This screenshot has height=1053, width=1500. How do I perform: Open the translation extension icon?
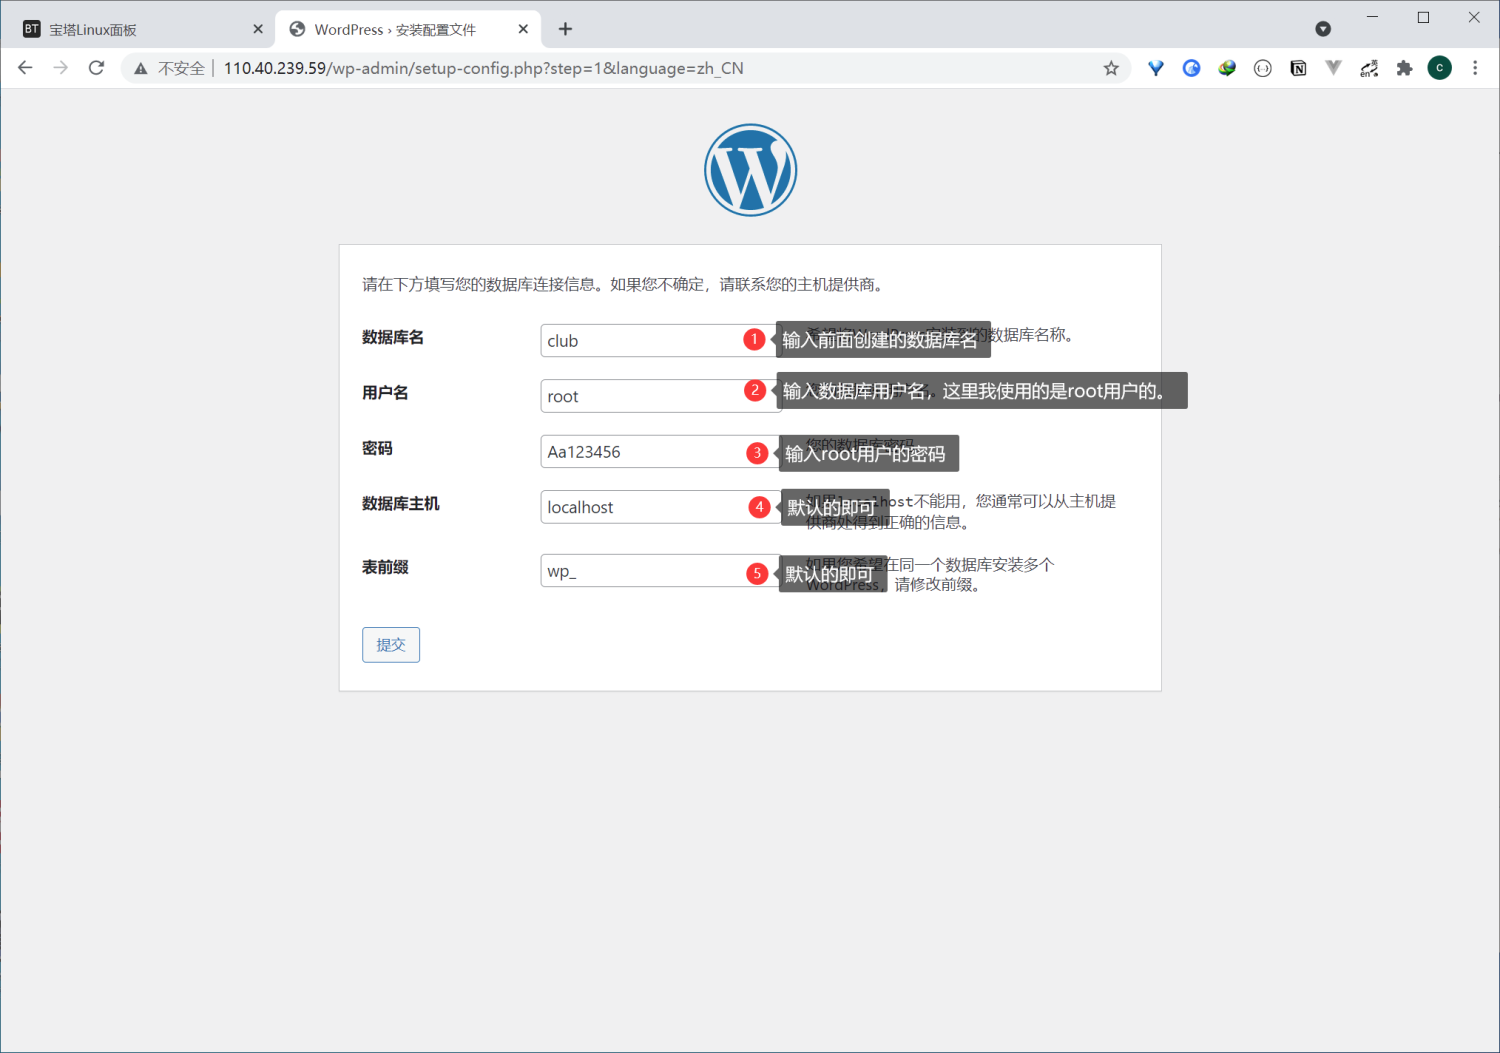[x=1369, y=68]
